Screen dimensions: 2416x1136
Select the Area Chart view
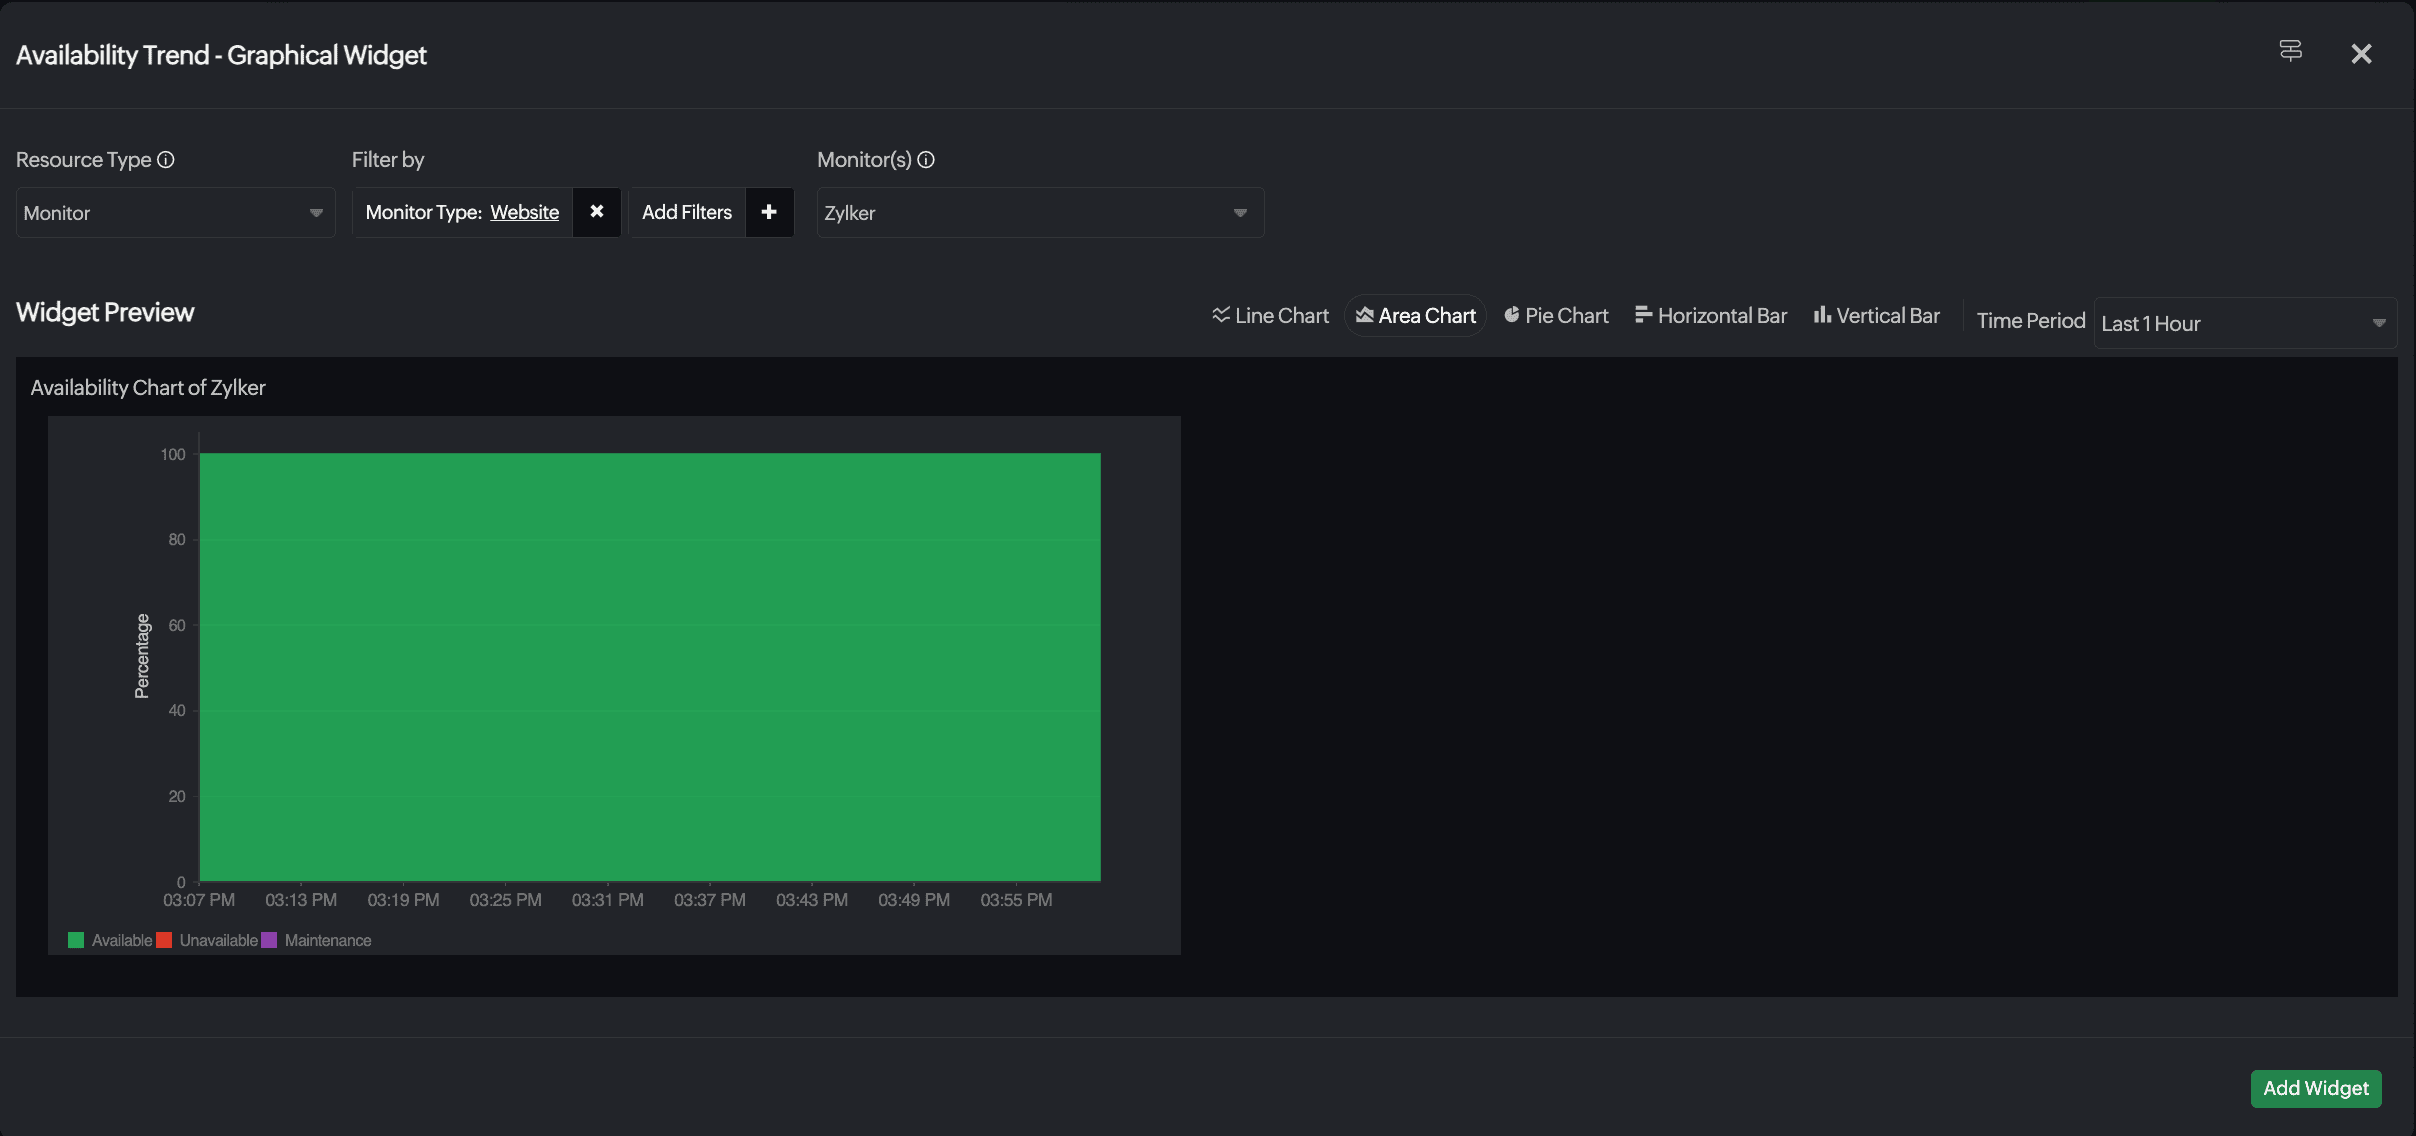point(1416,316)
